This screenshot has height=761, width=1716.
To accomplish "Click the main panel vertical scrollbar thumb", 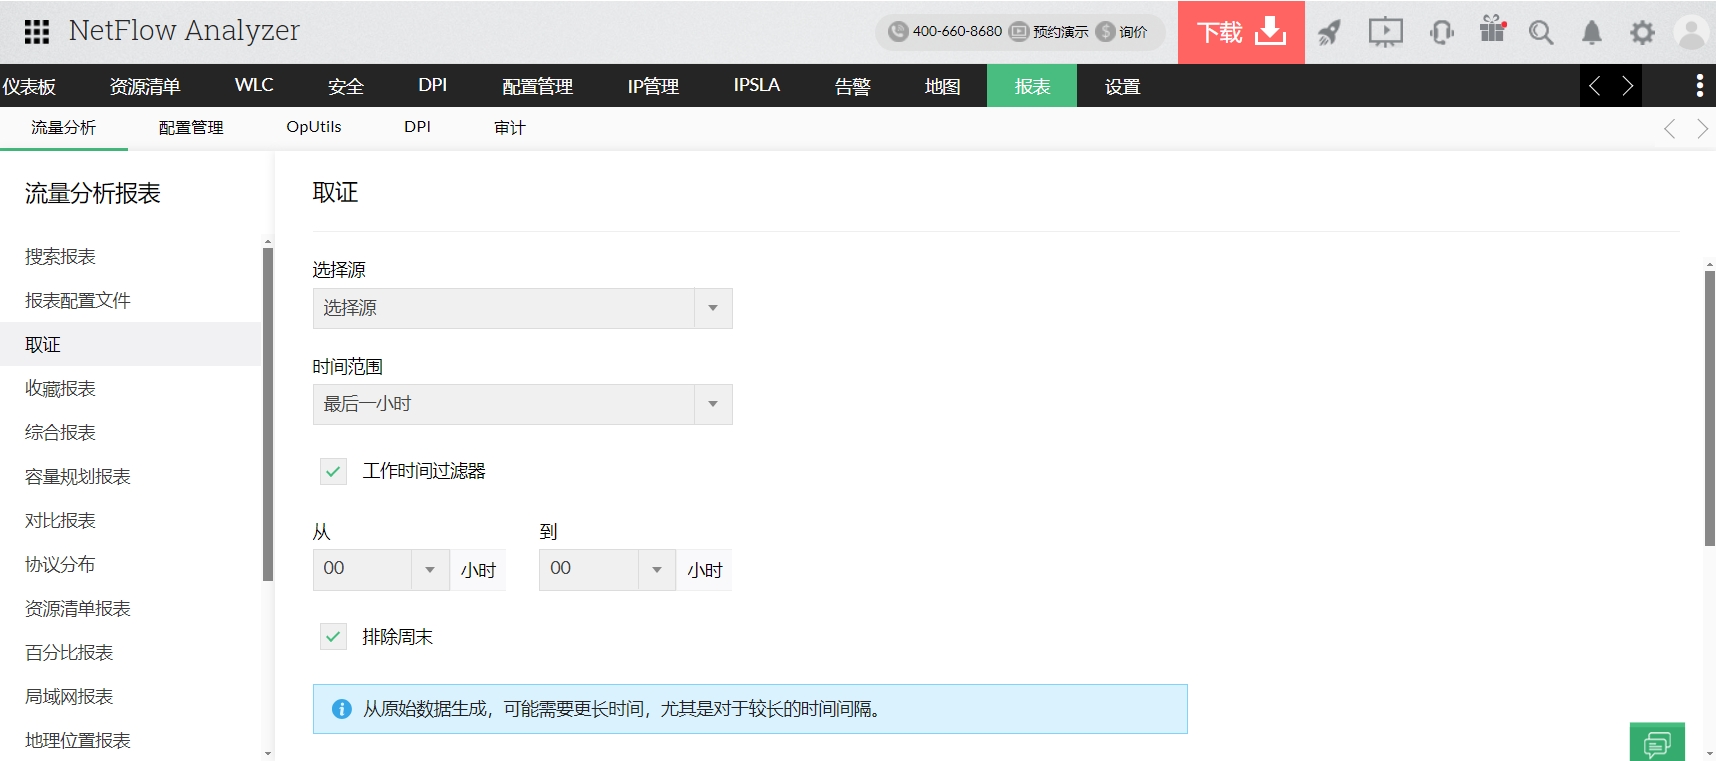I will coord(1710,408).
